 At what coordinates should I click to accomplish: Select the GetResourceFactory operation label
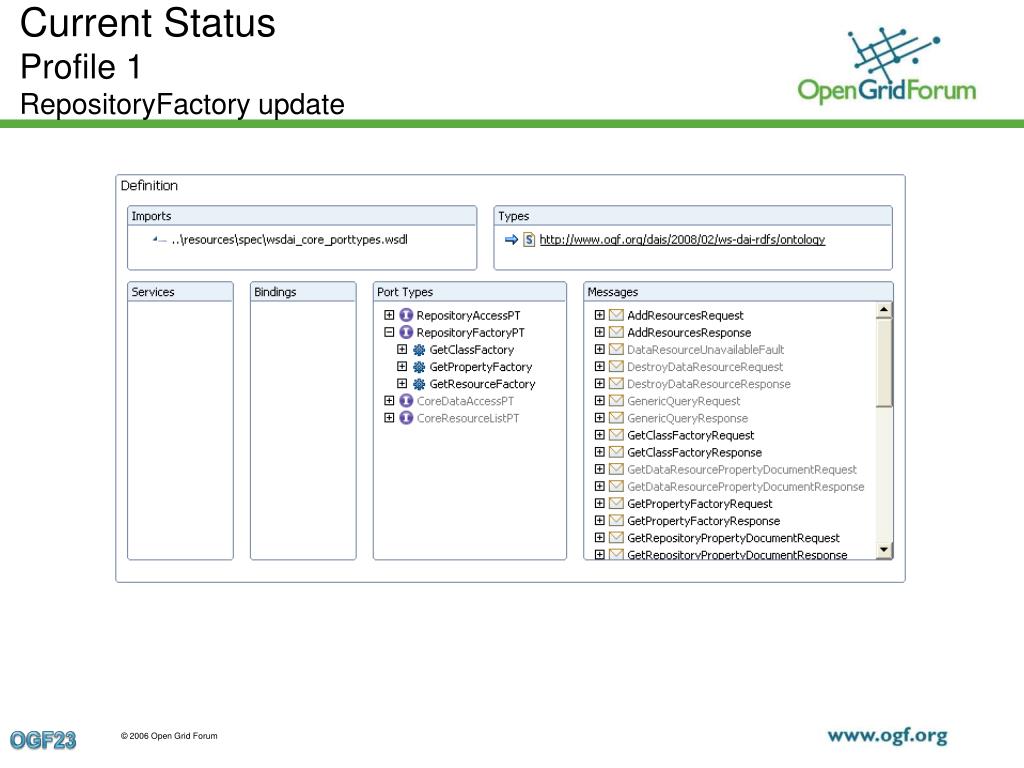[x=482, y=384]
